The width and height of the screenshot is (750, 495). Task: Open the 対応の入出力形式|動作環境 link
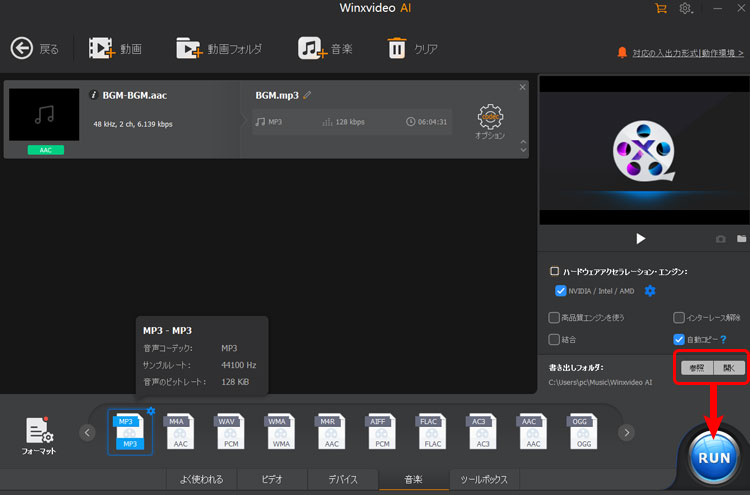click(688, 53)
